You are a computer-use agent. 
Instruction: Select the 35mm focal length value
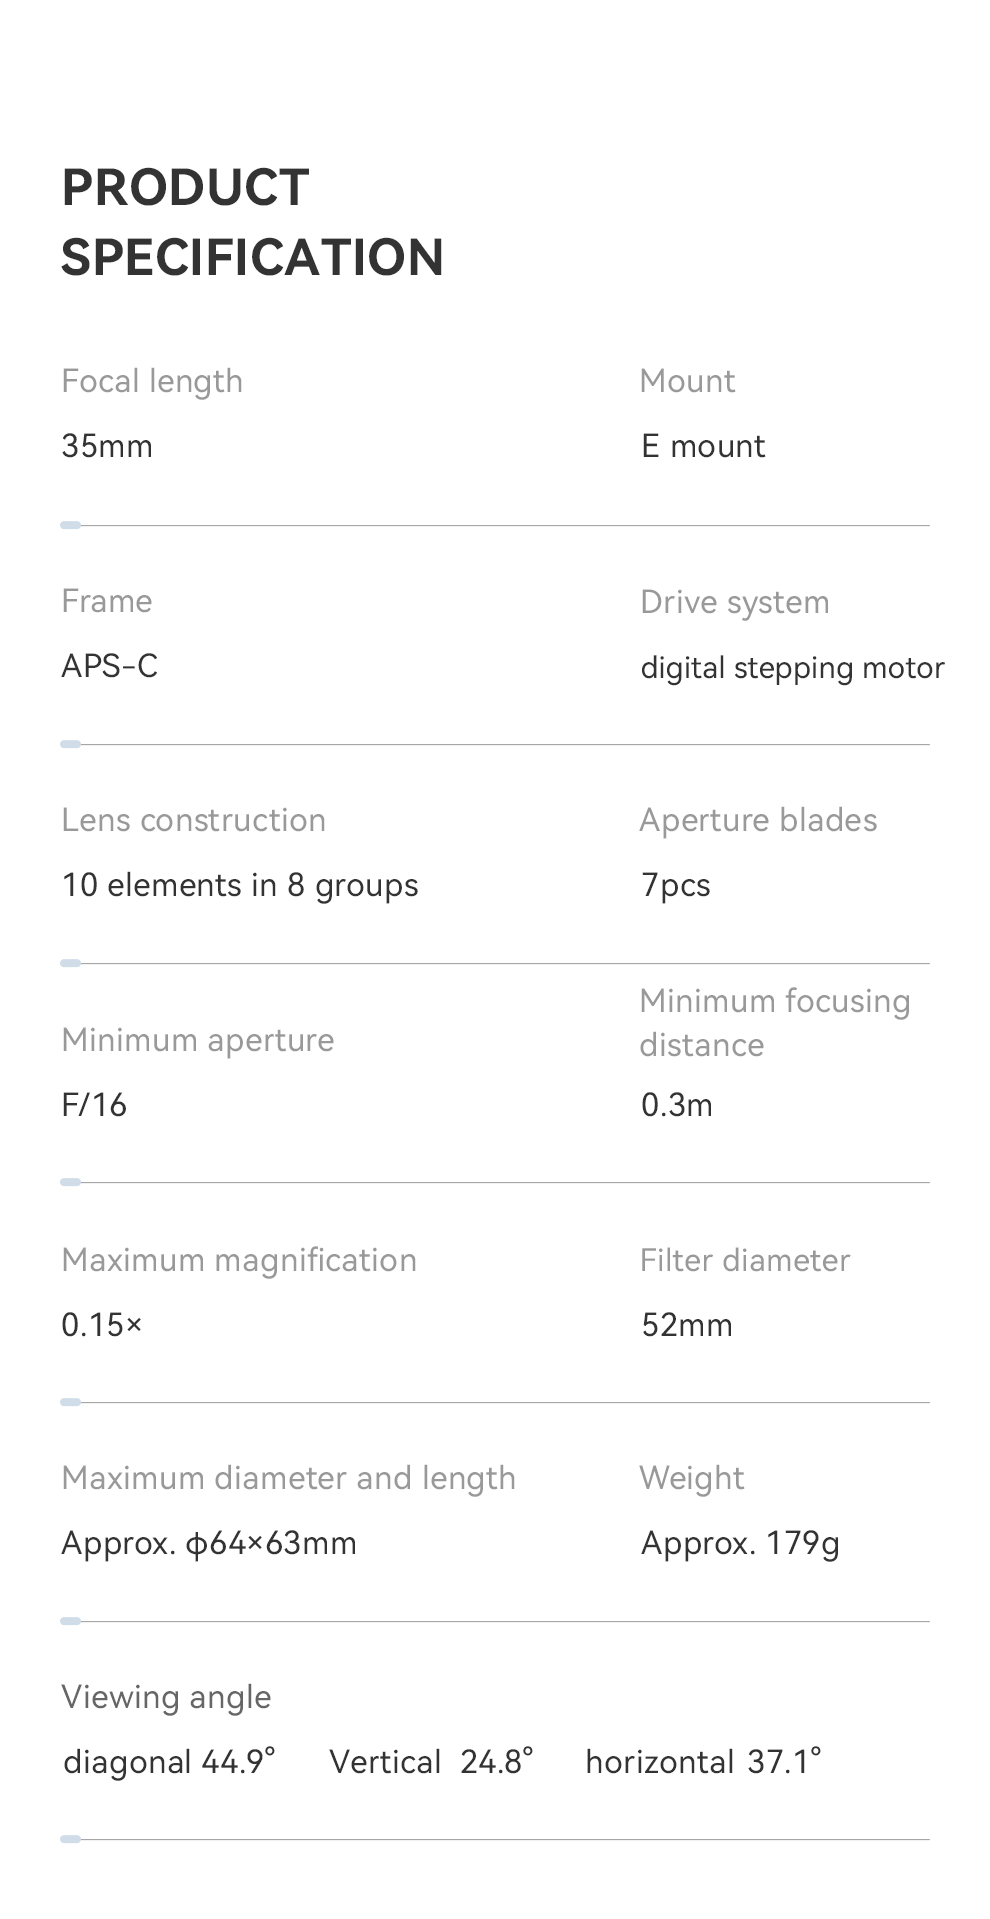coord(107,446)
